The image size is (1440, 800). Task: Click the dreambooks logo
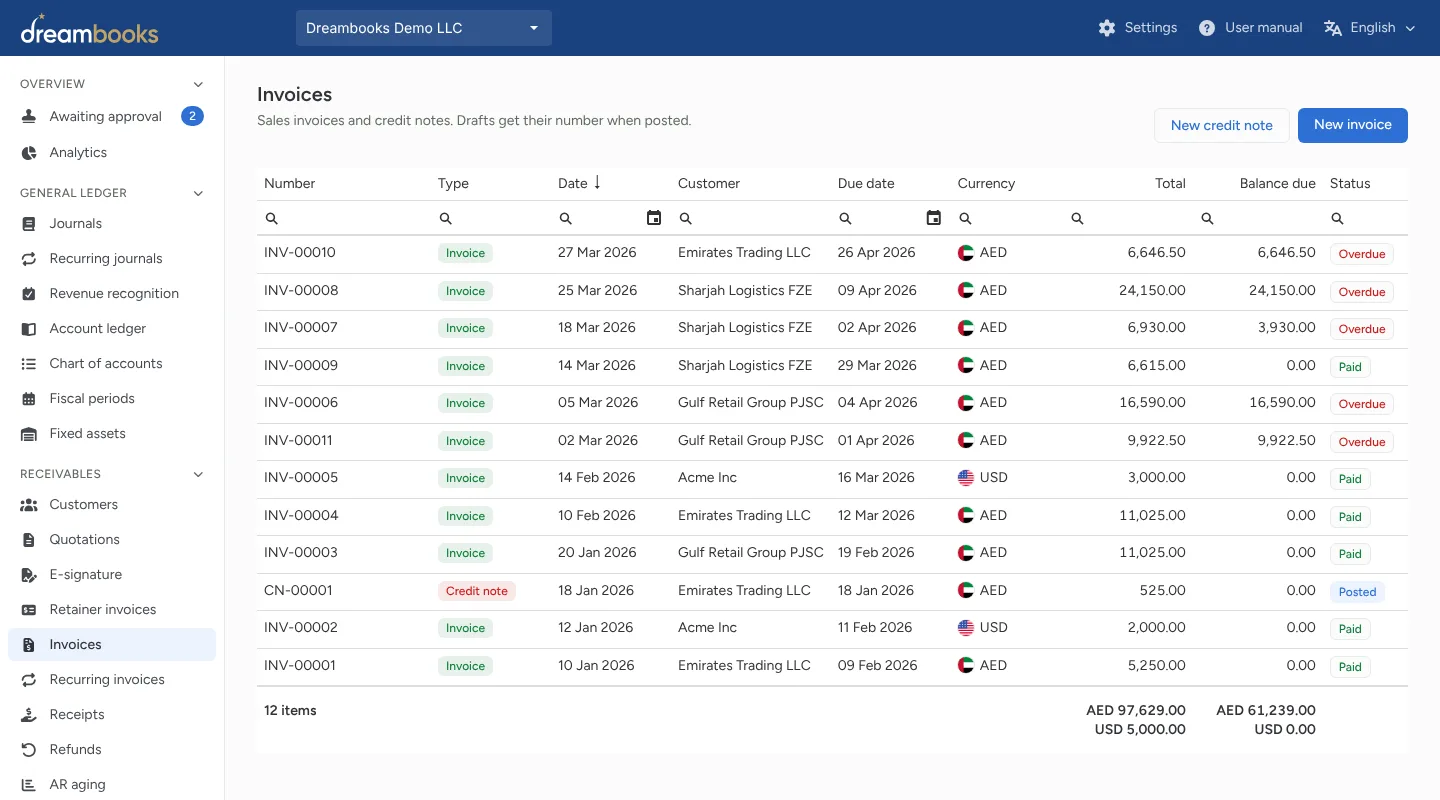[x=90, y=30]
